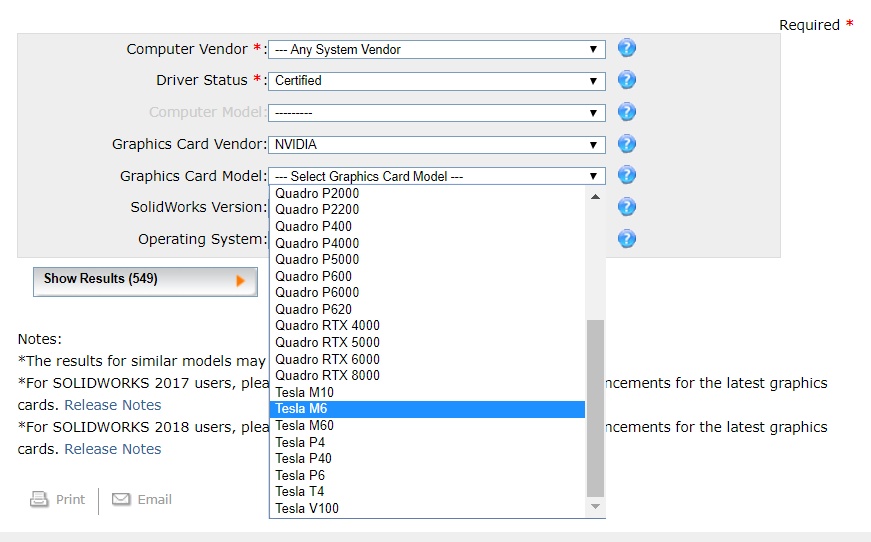Click the Show Results (549) button
The height and width of the screenshot is (542, 871).
(x=145, y=282)
